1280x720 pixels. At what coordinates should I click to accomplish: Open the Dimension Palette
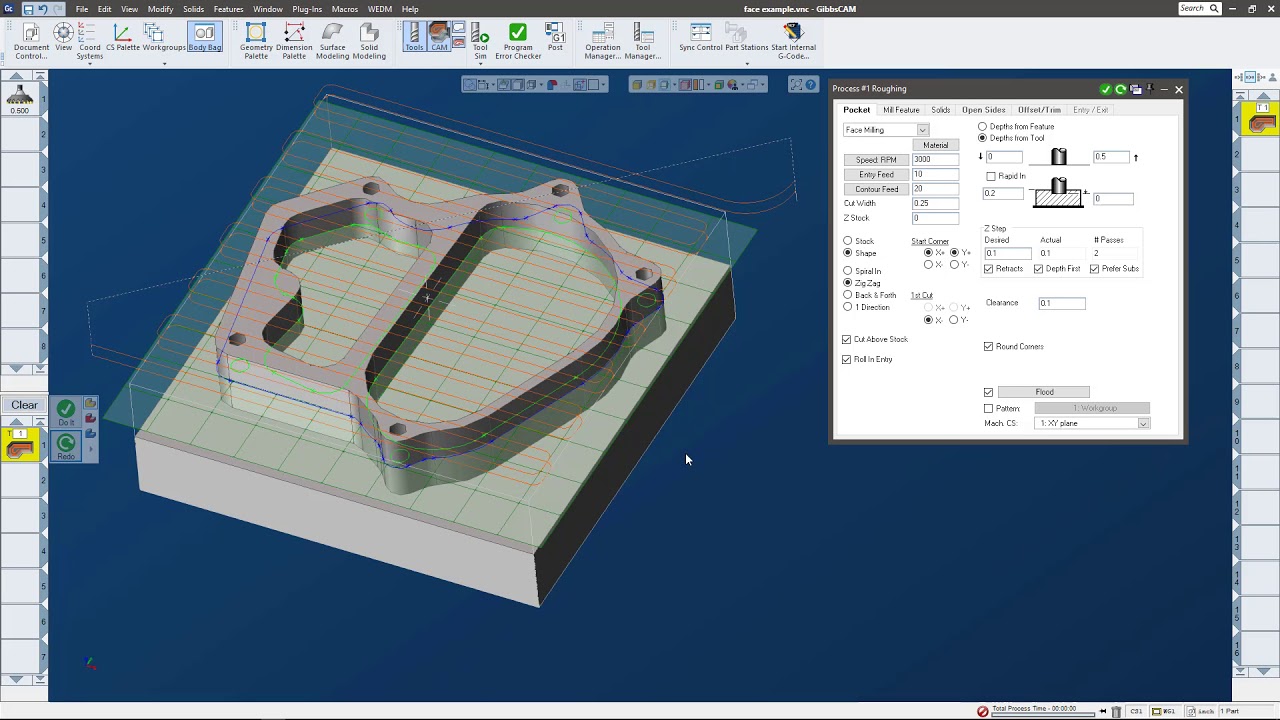tap(294, 42)
